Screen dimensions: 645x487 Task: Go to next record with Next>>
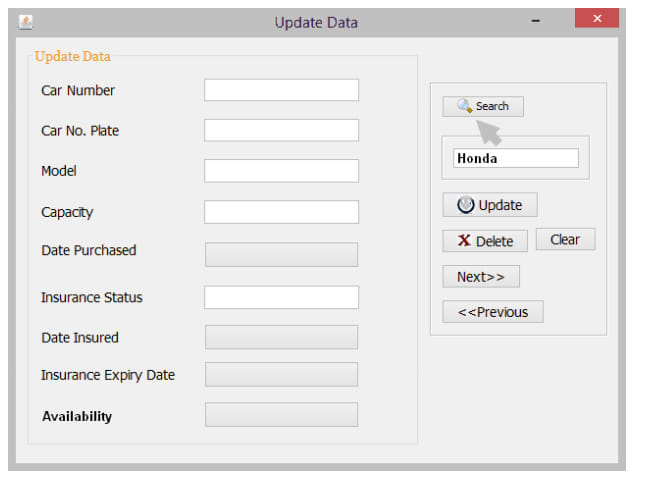pyautogui.click(x=481, y=277)
